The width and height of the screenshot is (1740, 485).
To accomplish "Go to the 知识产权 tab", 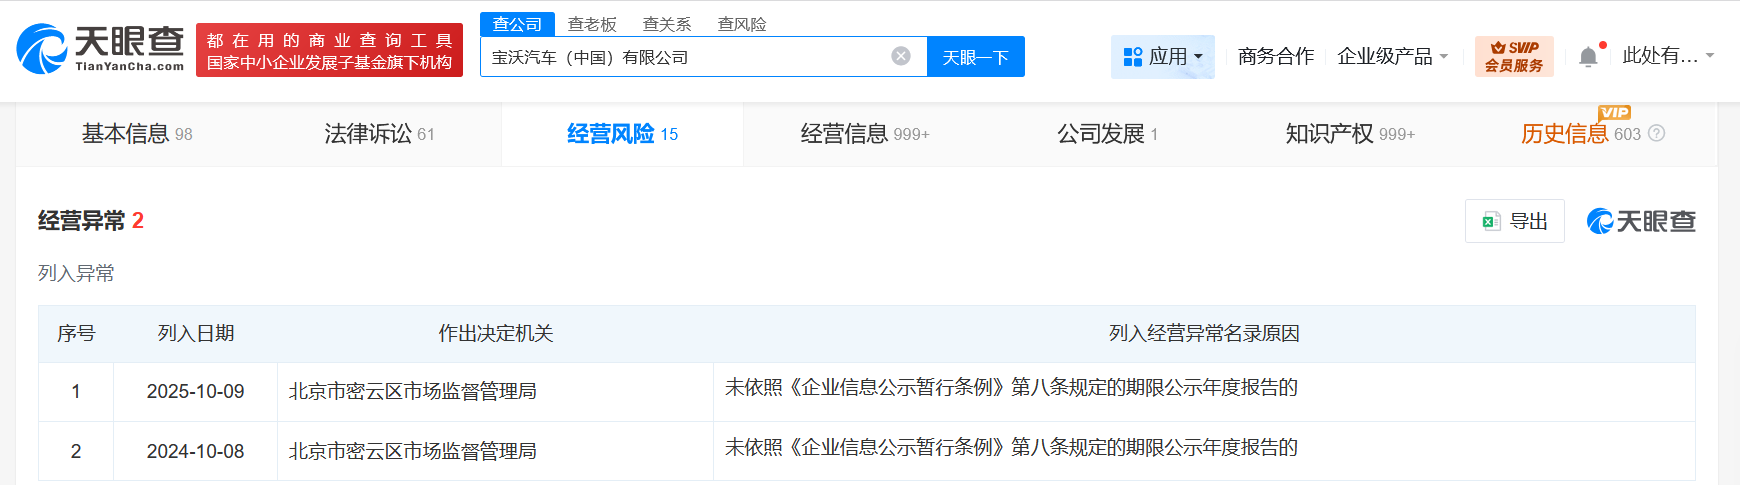I will click(1349, 134).
